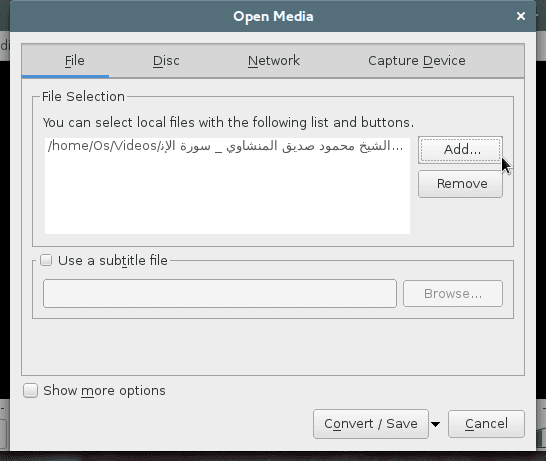The height and width of the screenshot is (461, 546).
Task: Tick Show more options checkbox
Action: 30,390
